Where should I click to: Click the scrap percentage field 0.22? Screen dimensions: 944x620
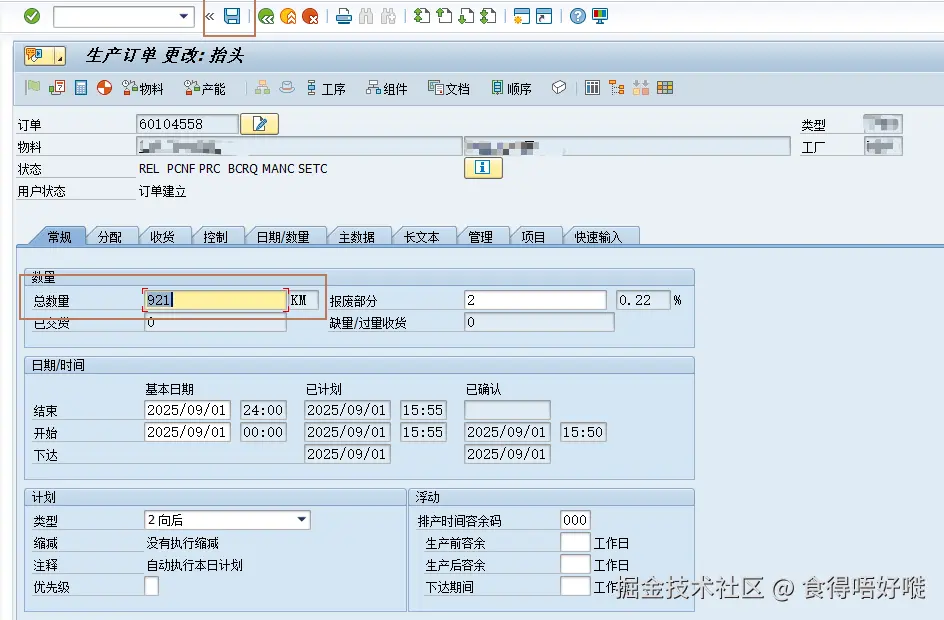(643, 300)
